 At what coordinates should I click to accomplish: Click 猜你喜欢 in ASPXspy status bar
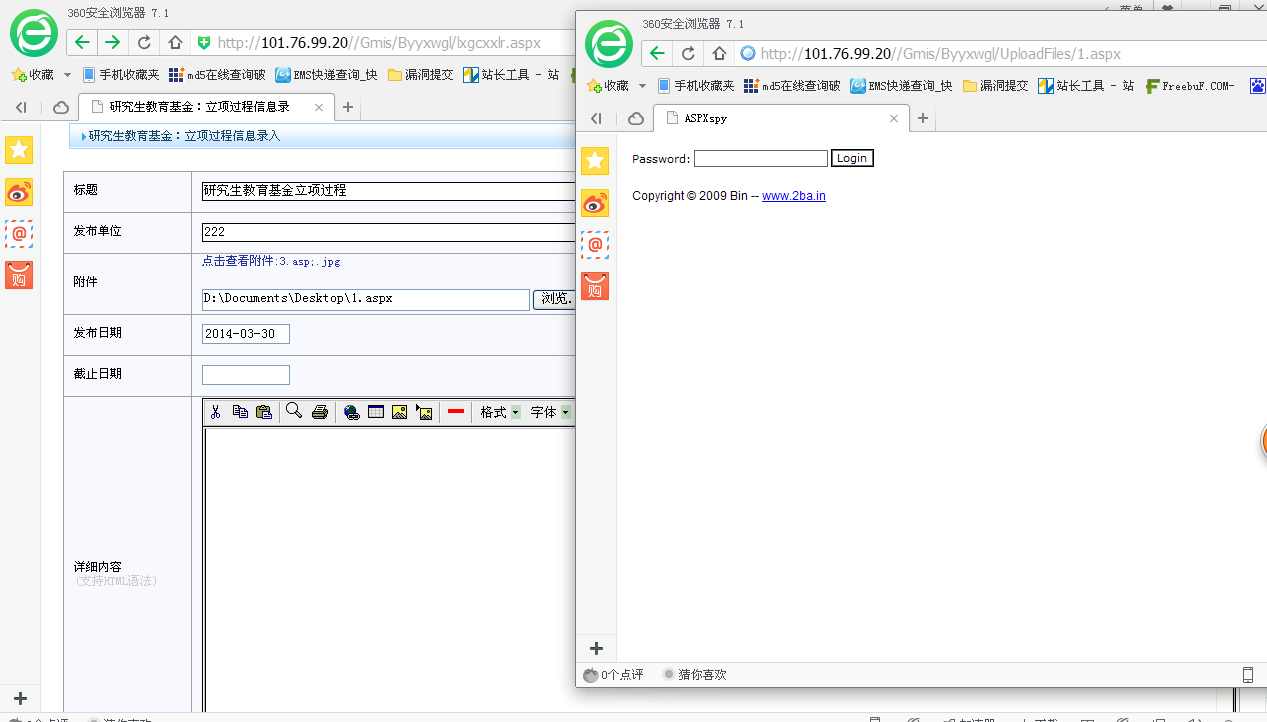(695, 675)
